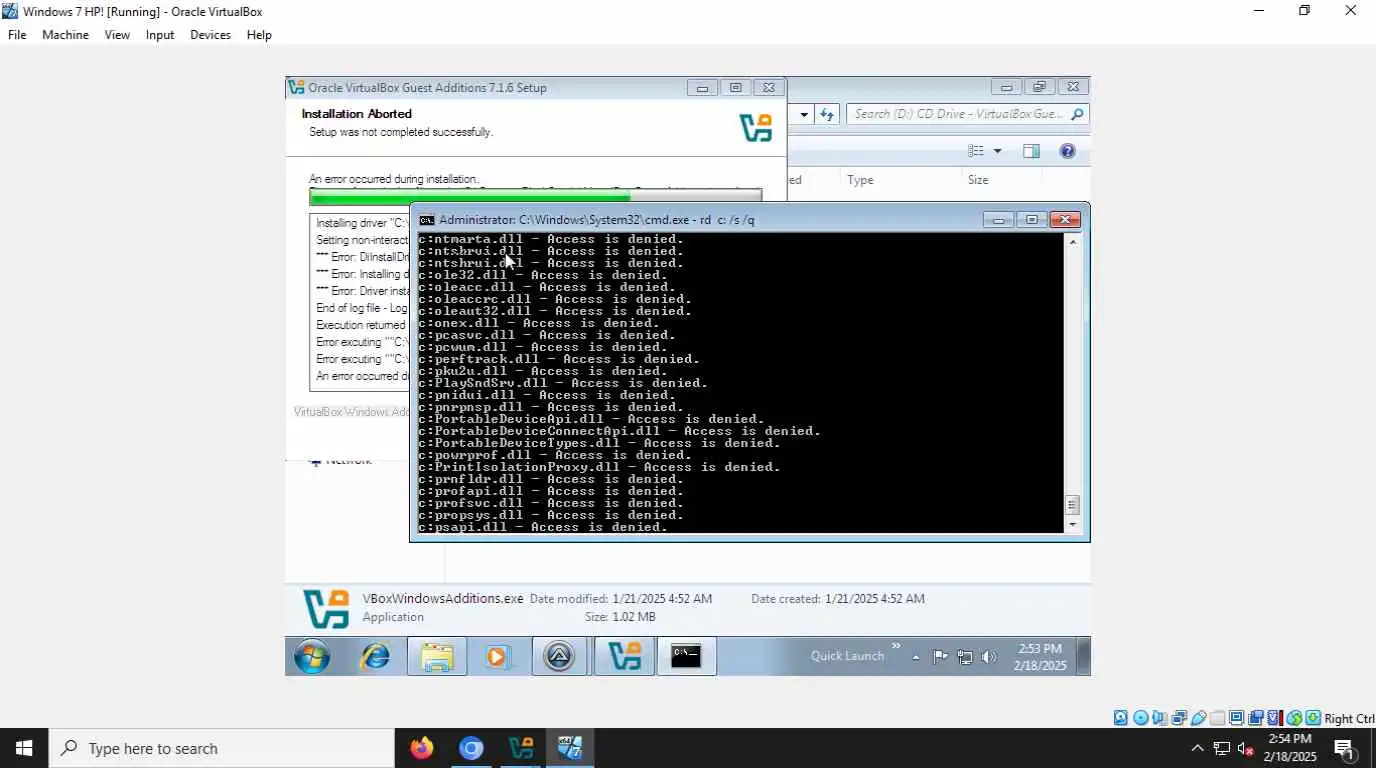Click the VirtualBox mouse integration indicator
This screenshot has height=768, width=1376.
tap(1294, 718)
